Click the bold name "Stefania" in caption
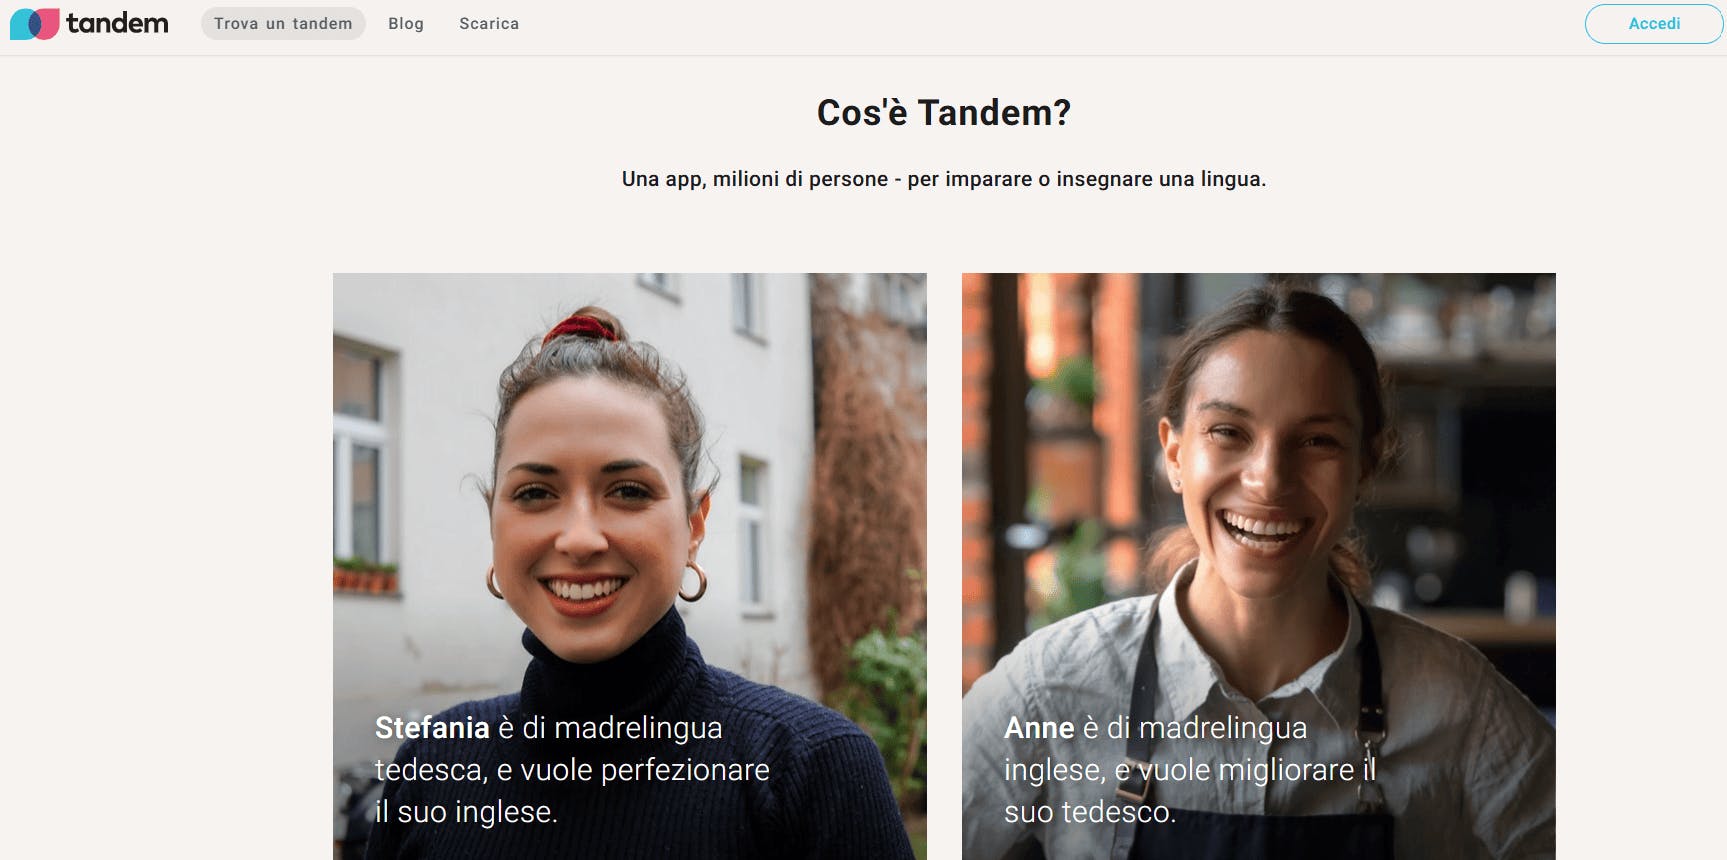This screenshot has width=1727, height=860. coord(432,727)
